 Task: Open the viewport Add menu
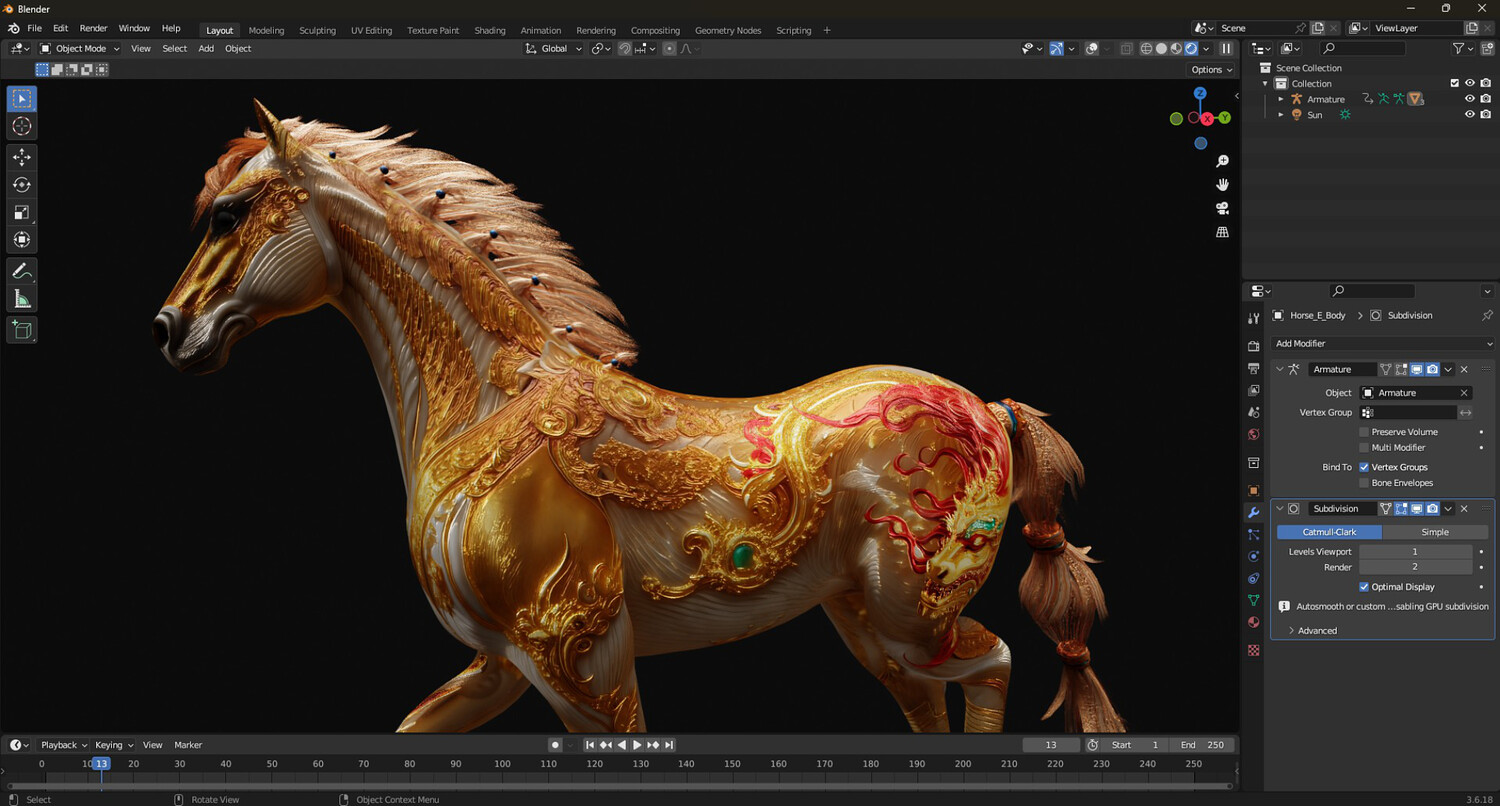pyautogui.click(x=206, y=48)
